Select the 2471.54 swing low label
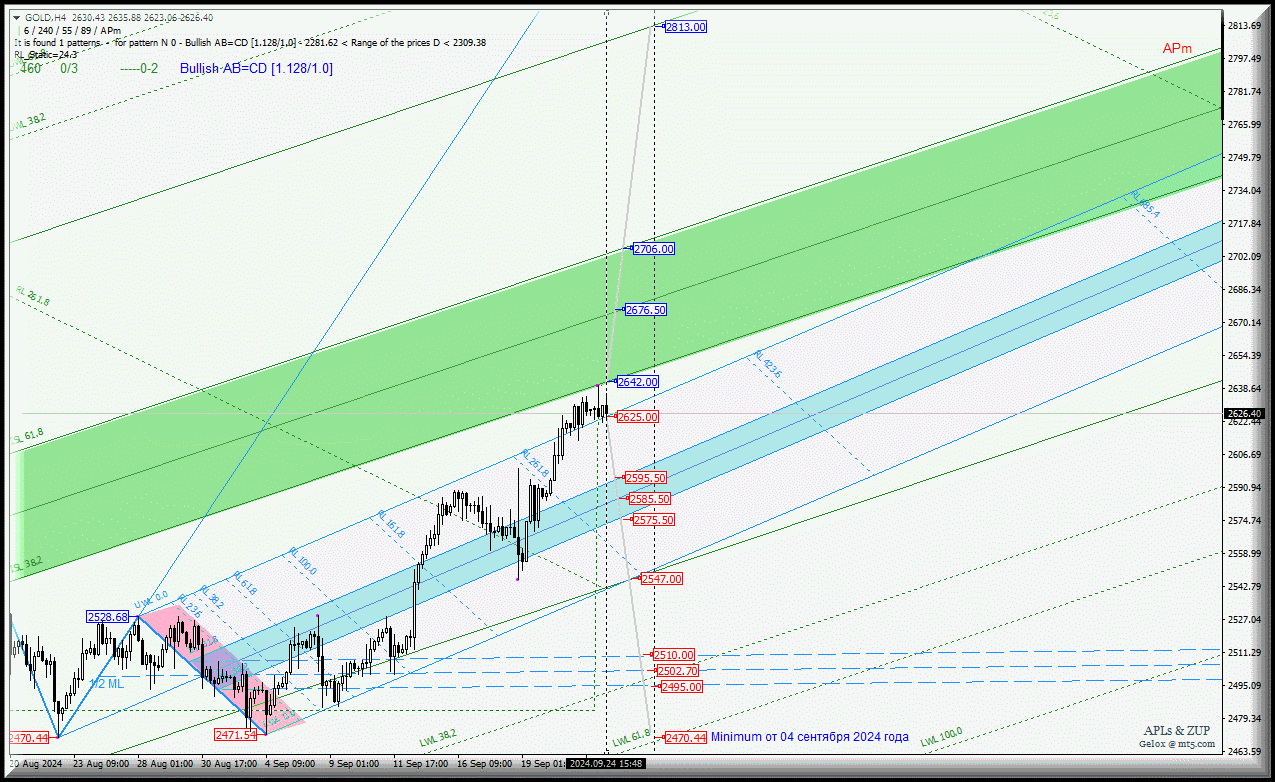 236,734
